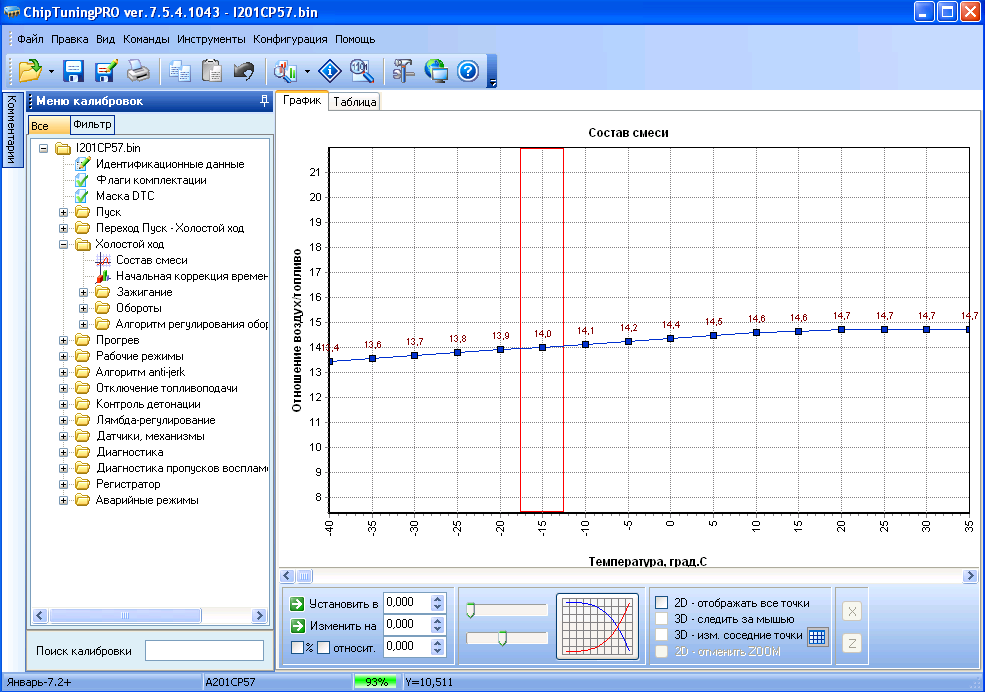The height and width of the screenshot is (692, 985).
Task: Click the binary search magnifier icon
Action: pos(362,71)
